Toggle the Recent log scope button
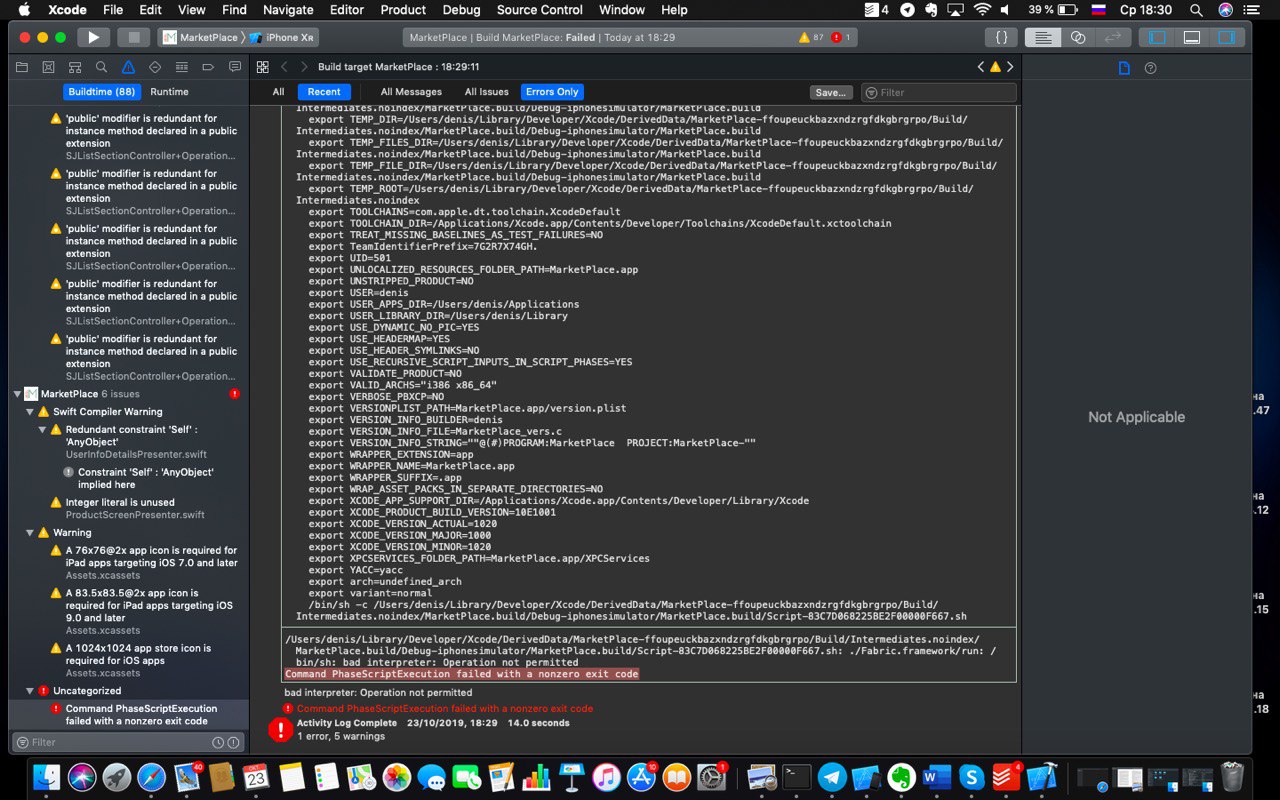 (324, 92)
